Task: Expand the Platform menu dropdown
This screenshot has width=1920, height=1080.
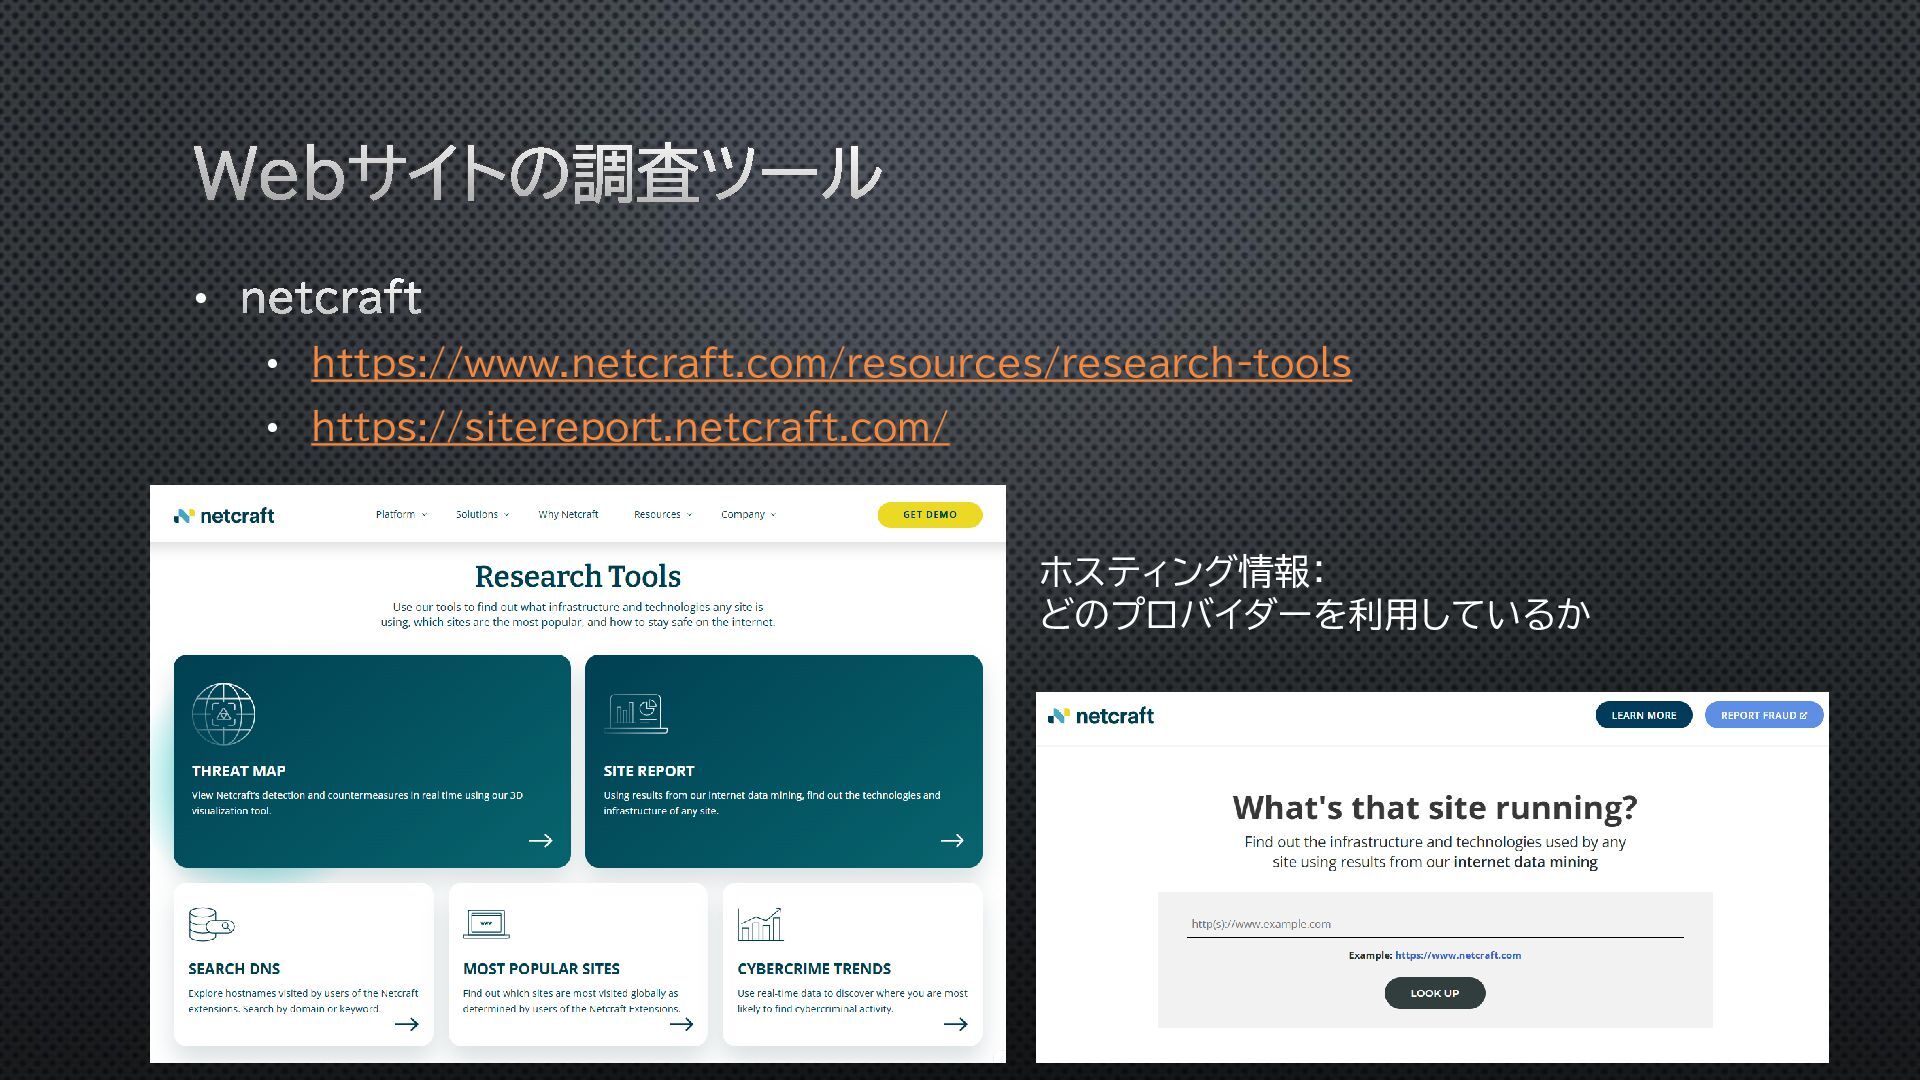Action: [x=401, y=514]
